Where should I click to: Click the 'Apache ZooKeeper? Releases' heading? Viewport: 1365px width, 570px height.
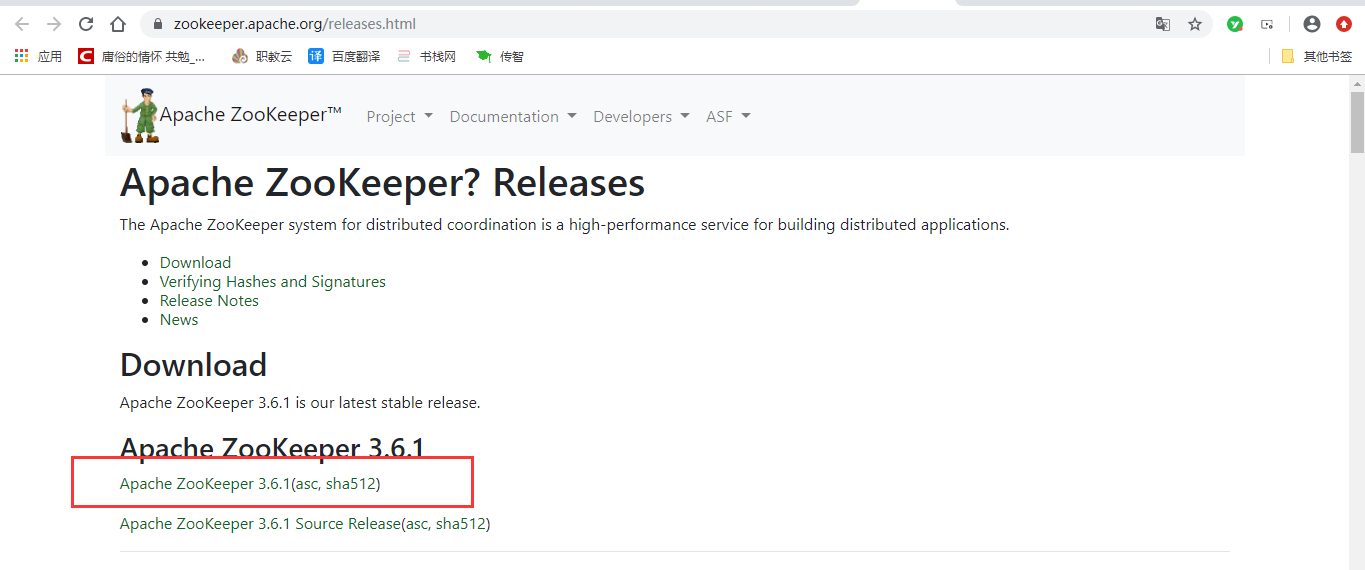[382, 183]
